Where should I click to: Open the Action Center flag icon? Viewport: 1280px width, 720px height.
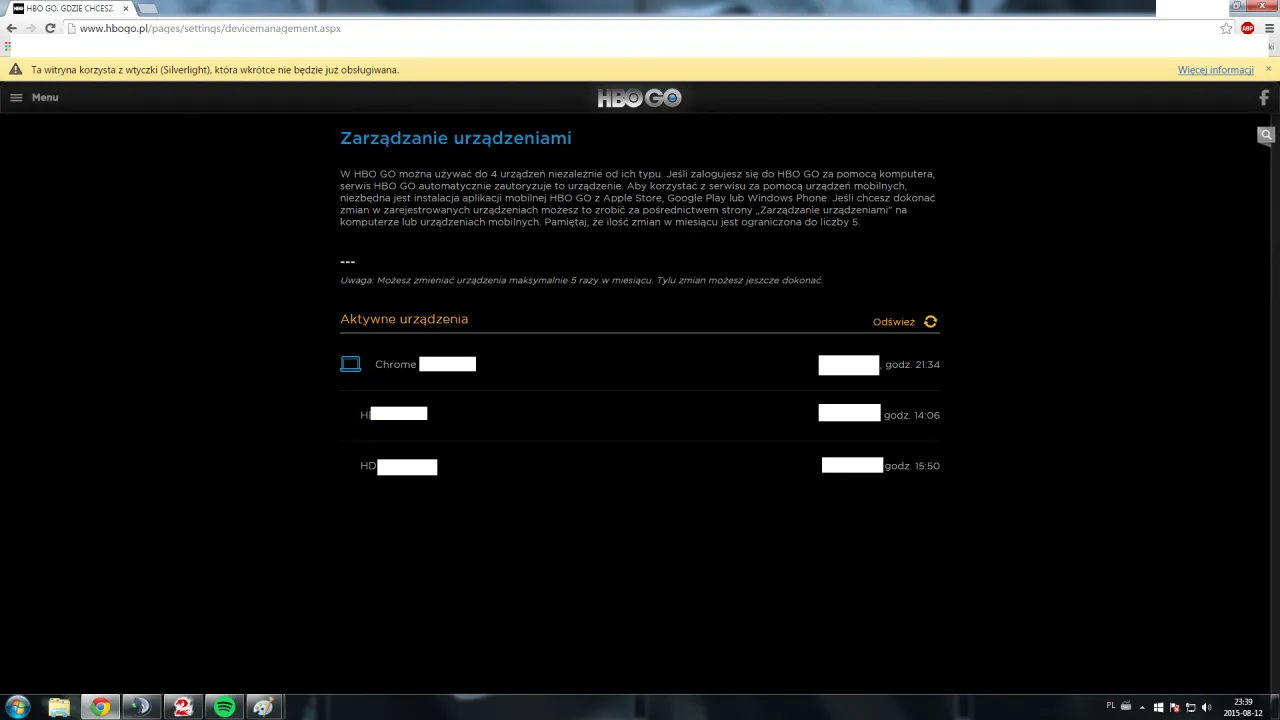point(1174,707)
